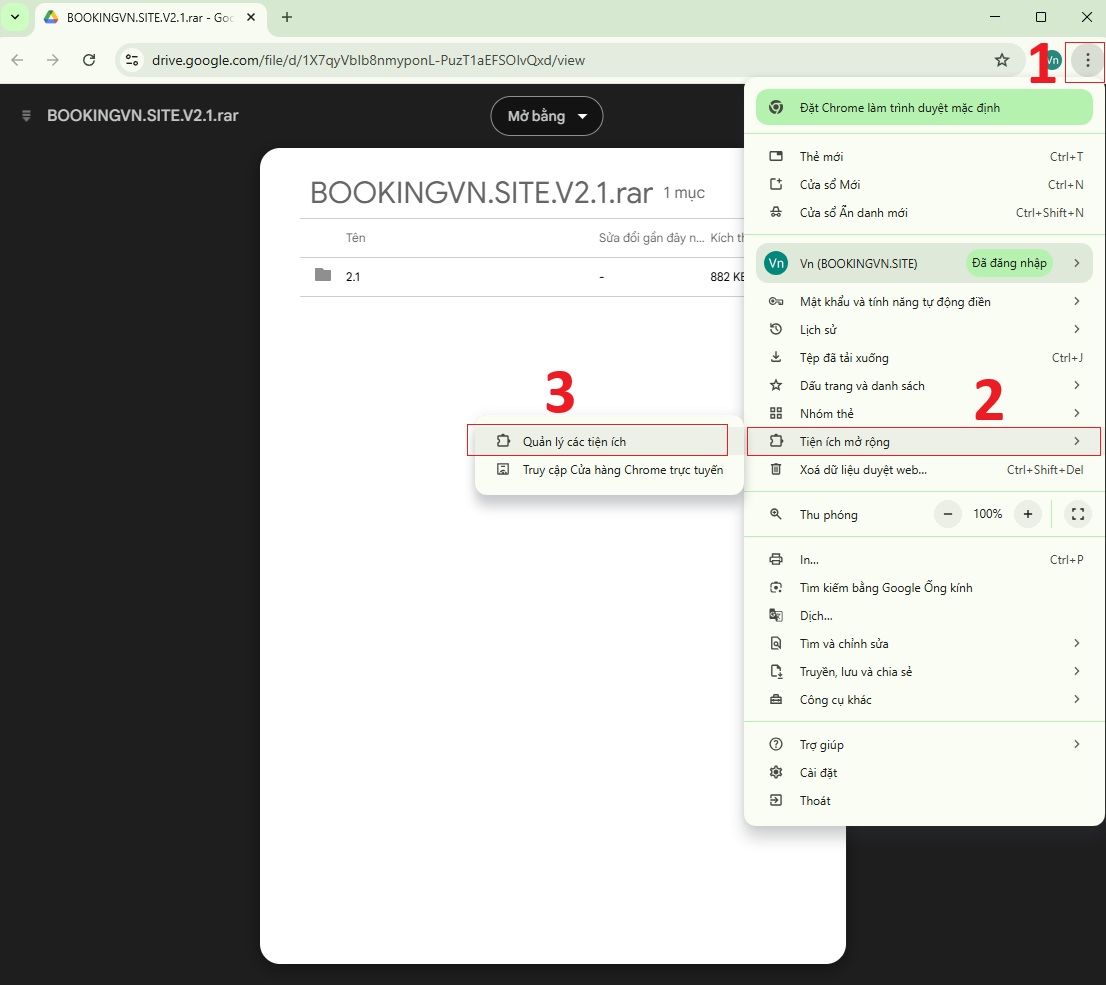Decrease zoom with the minus button

tap(947, 514)
